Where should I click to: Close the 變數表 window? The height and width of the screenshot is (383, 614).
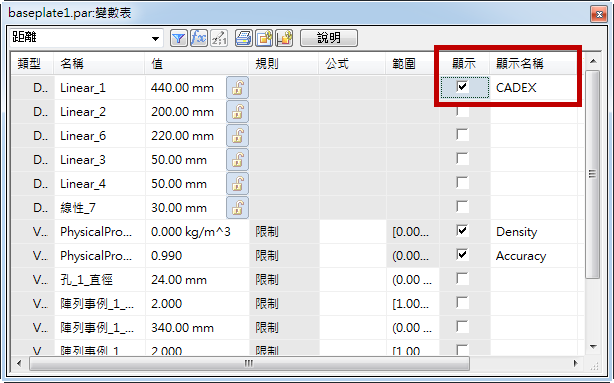(599, 14)
